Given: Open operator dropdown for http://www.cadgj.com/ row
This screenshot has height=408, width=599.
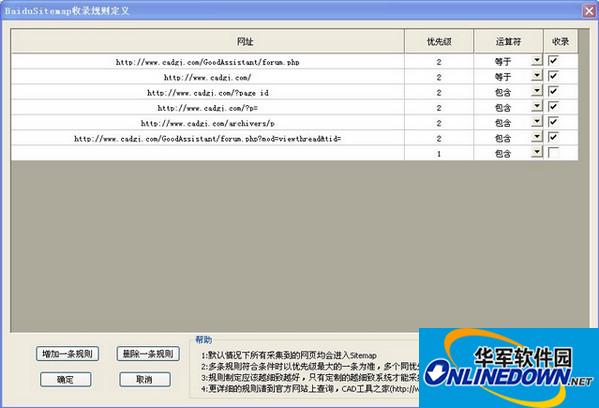Looking at the screenshot, I should click(x=537, y=76).
